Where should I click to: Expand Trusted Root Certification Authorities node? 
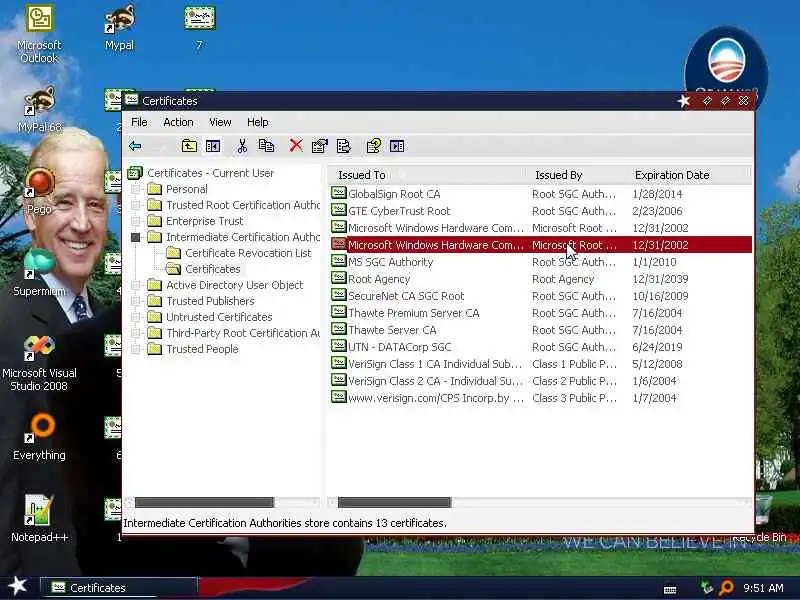pyautogui.click(x=135, y=205)
